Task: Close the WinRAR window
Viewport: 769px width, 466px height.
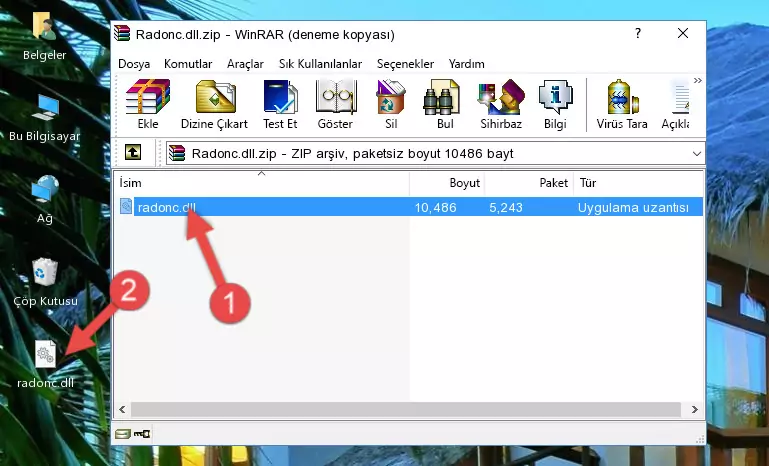Action: pos(683,33)
